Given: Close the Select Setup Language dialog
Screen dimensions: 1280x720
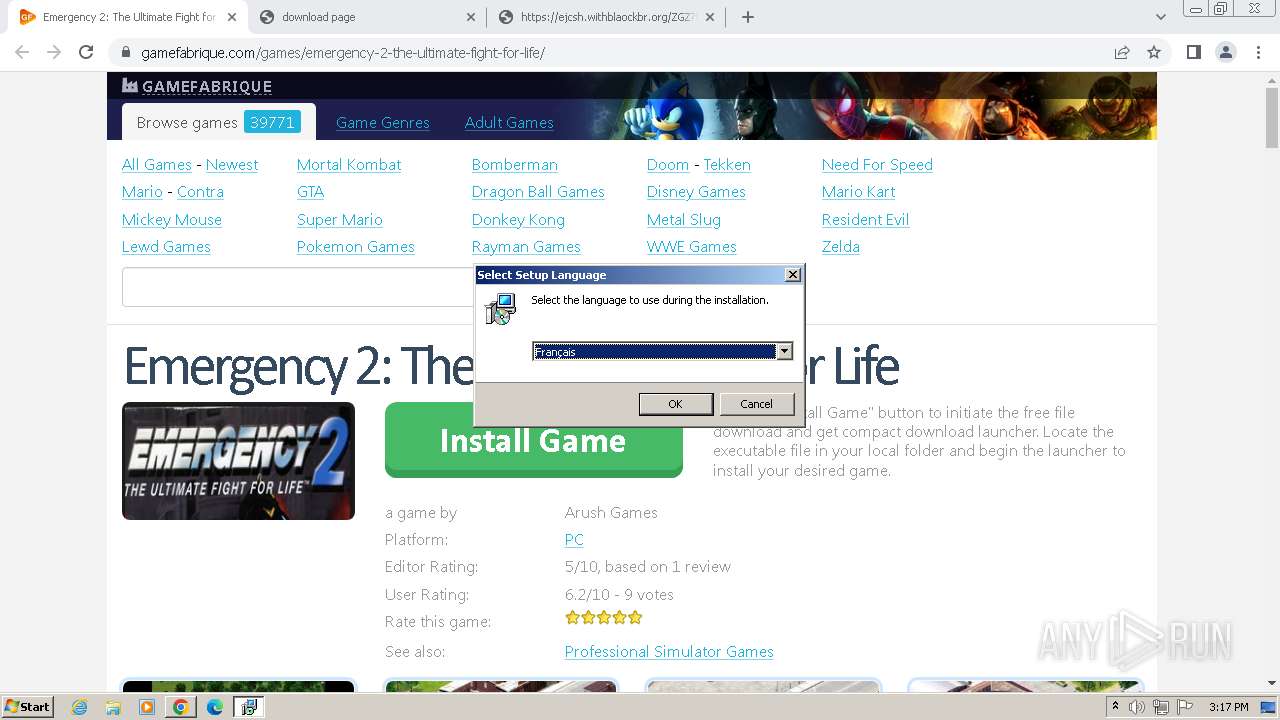Looking at the screenshot, I should 793,274.
